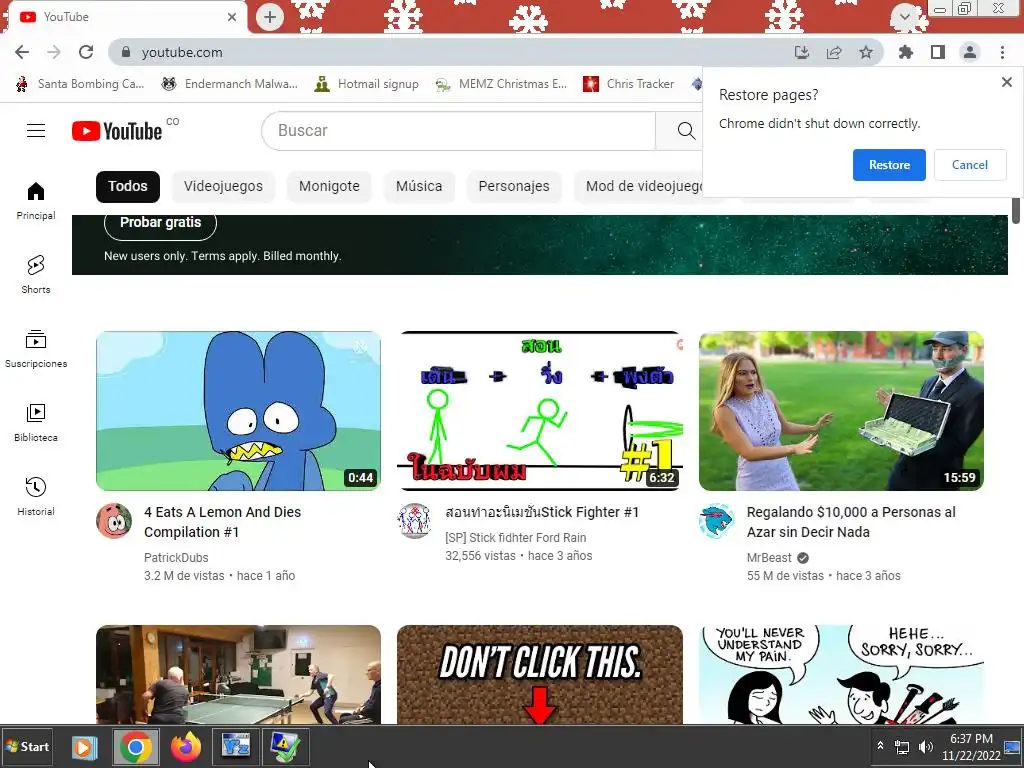This screenshot has height=768, width=1024.
Task: Open Chris Tracker bookmark
Action: (628, 84)
